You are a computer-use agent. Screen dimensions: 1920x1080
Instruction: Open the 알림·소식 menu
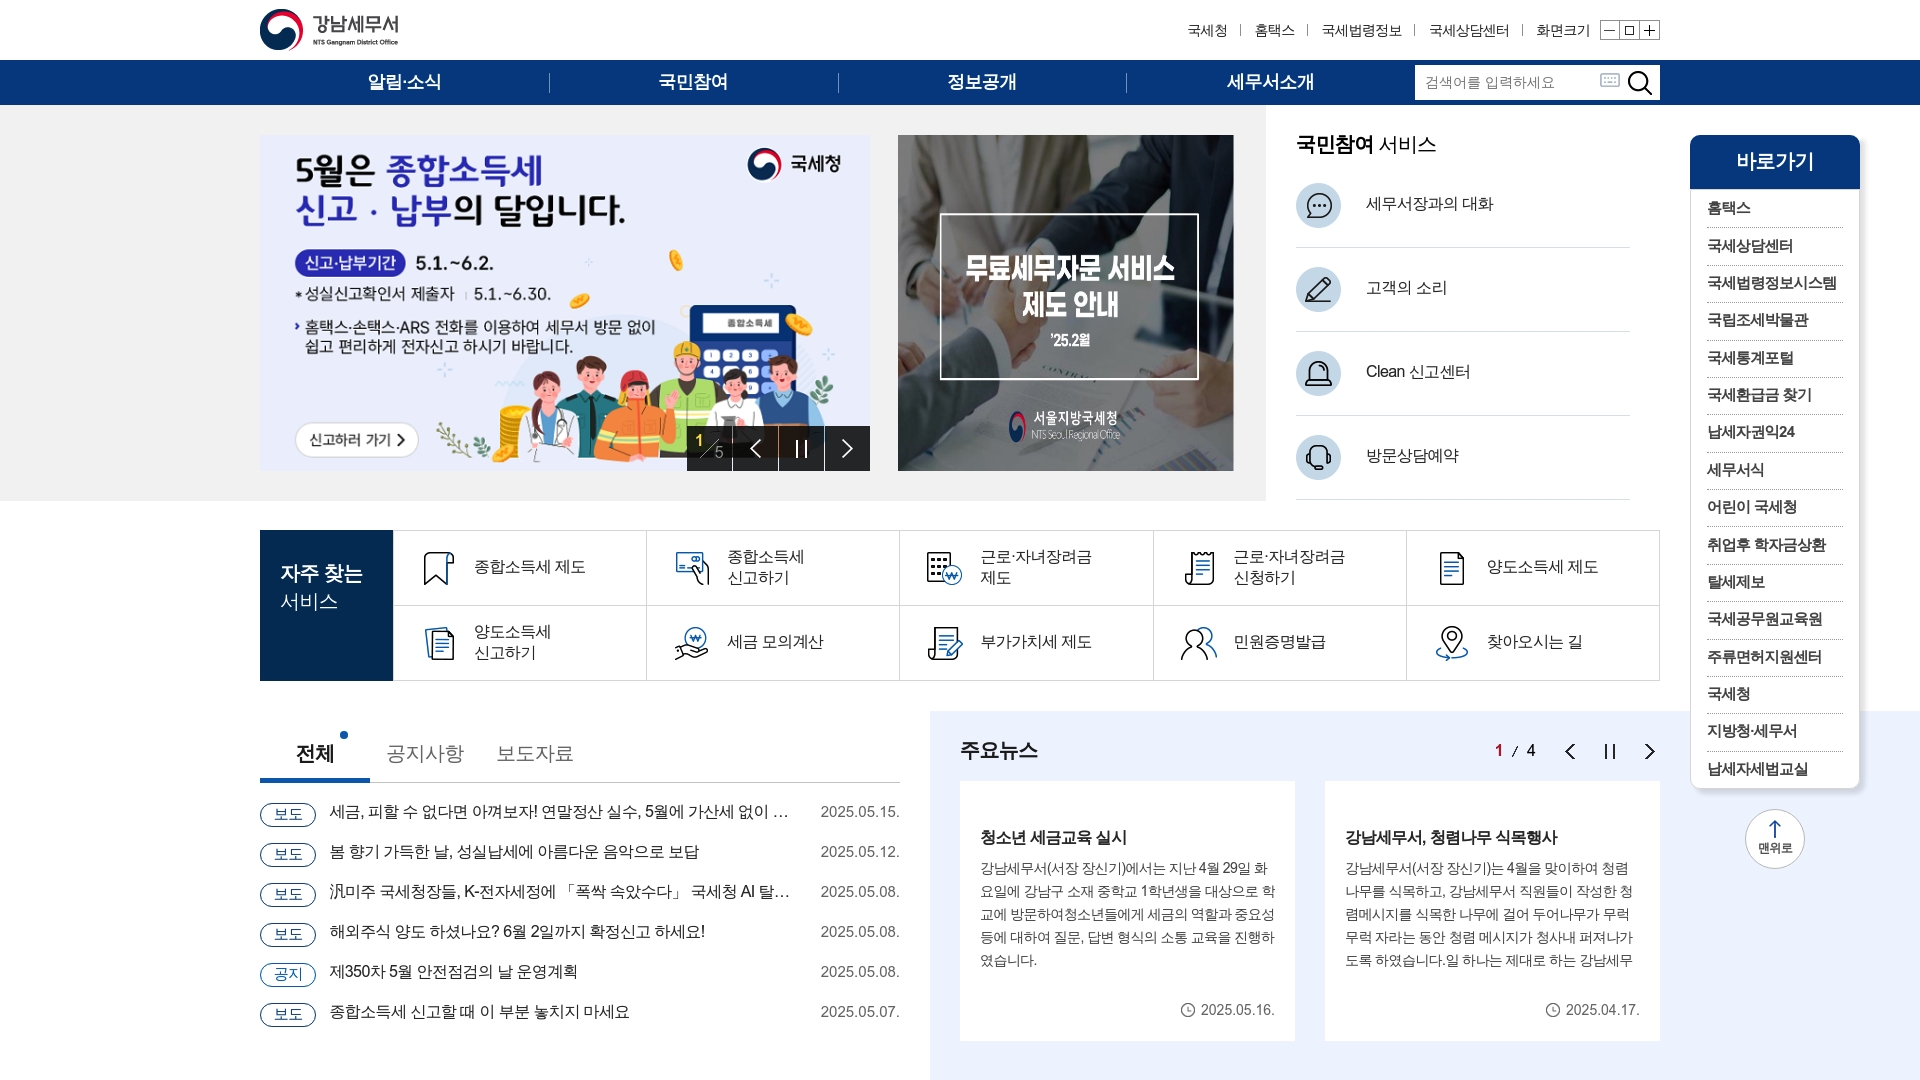click(x=404, y=82)
